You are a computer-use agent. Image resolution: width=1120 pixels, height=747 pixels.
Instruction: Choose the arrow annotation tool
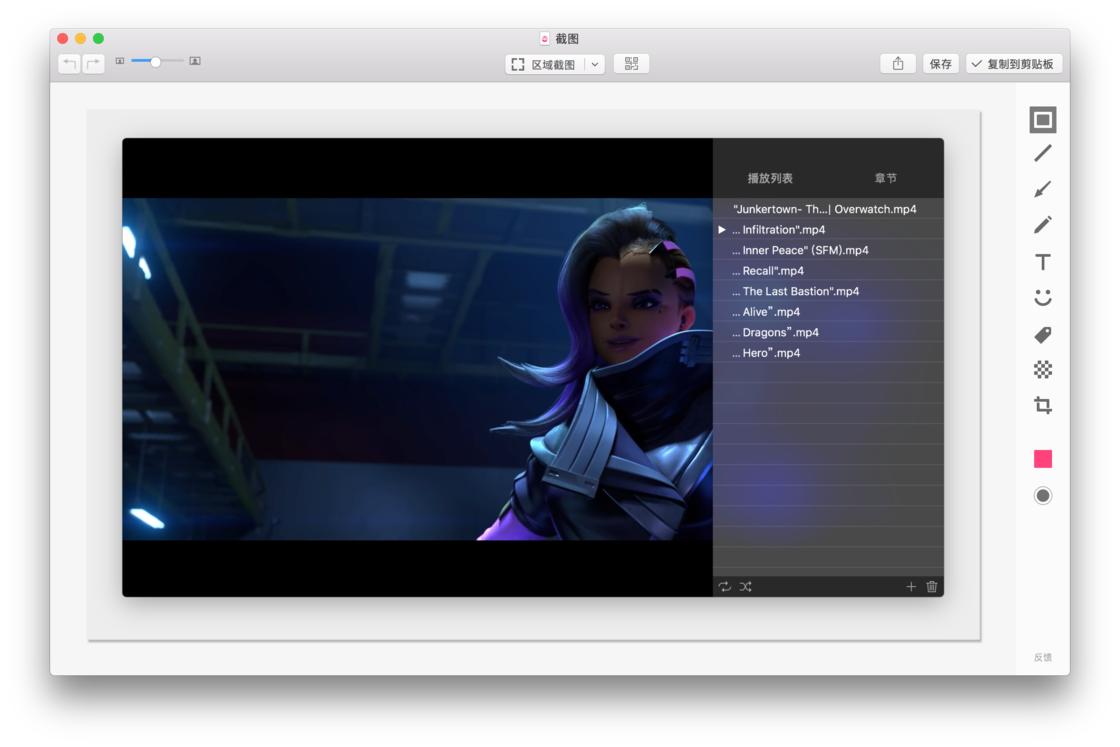click(x=1042, y=189)
